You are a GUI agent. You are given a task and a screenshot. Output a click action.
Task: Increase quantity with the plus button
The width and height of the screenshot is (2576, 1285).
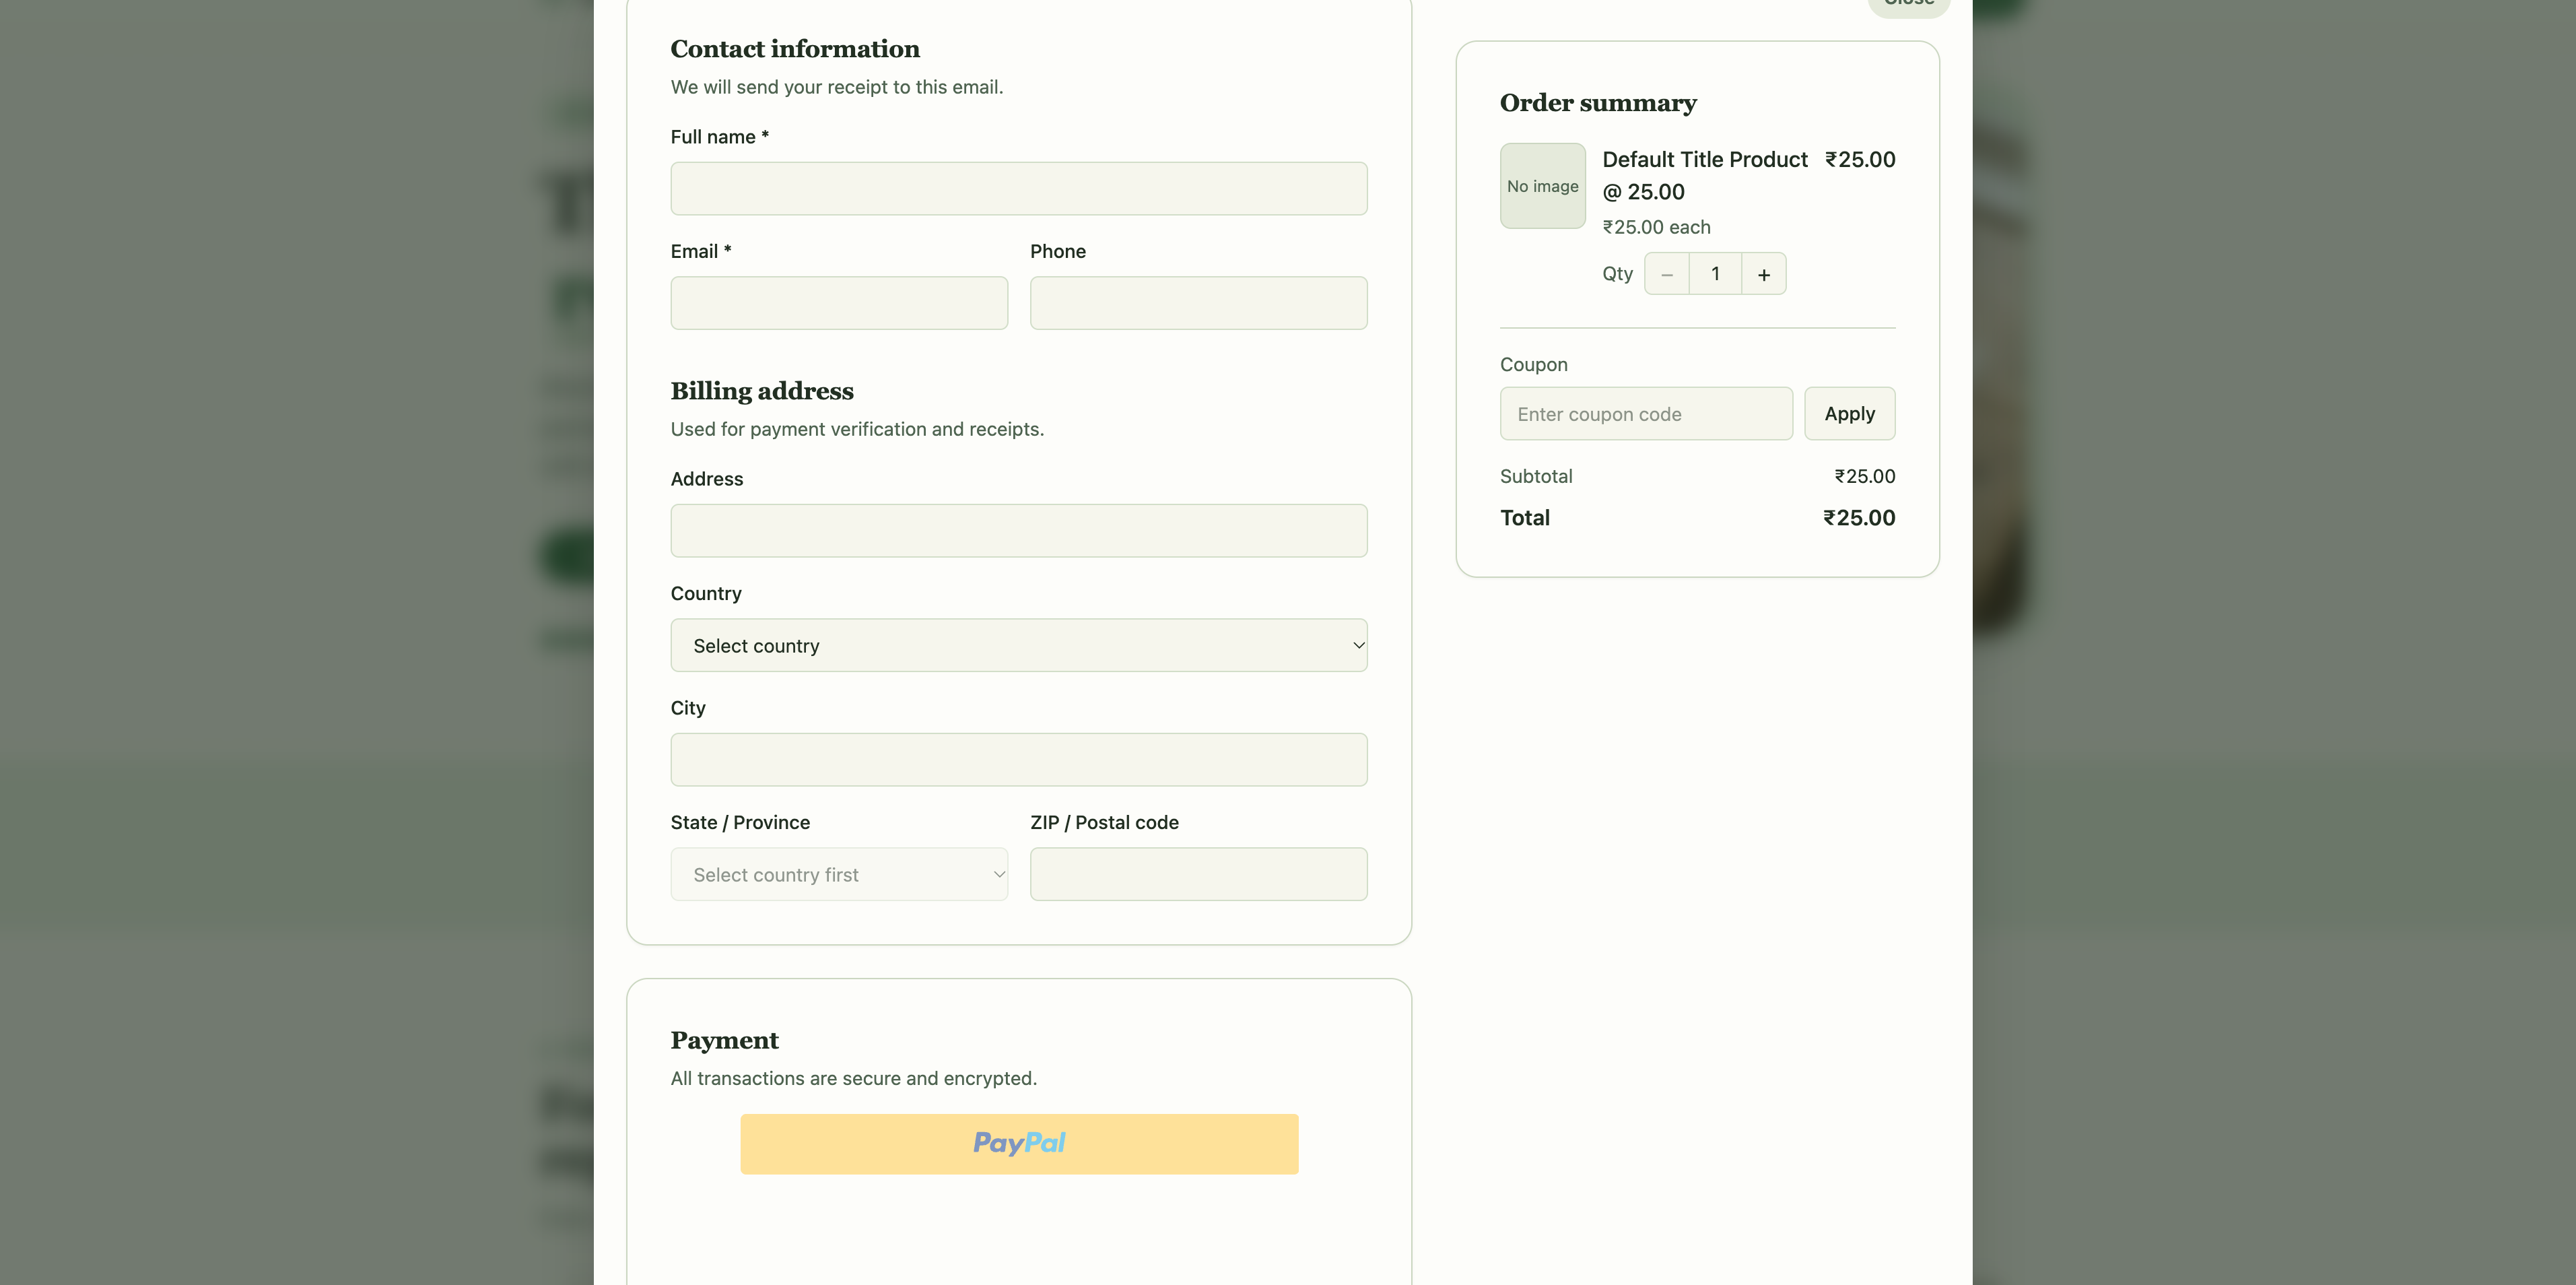click(1764, 274)
